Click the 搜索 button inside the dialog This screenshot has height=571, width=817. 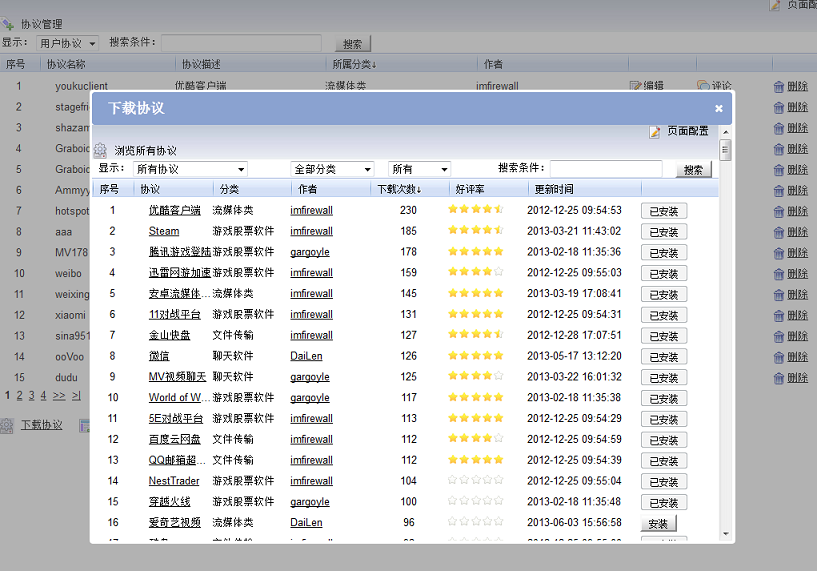(694, 170)
